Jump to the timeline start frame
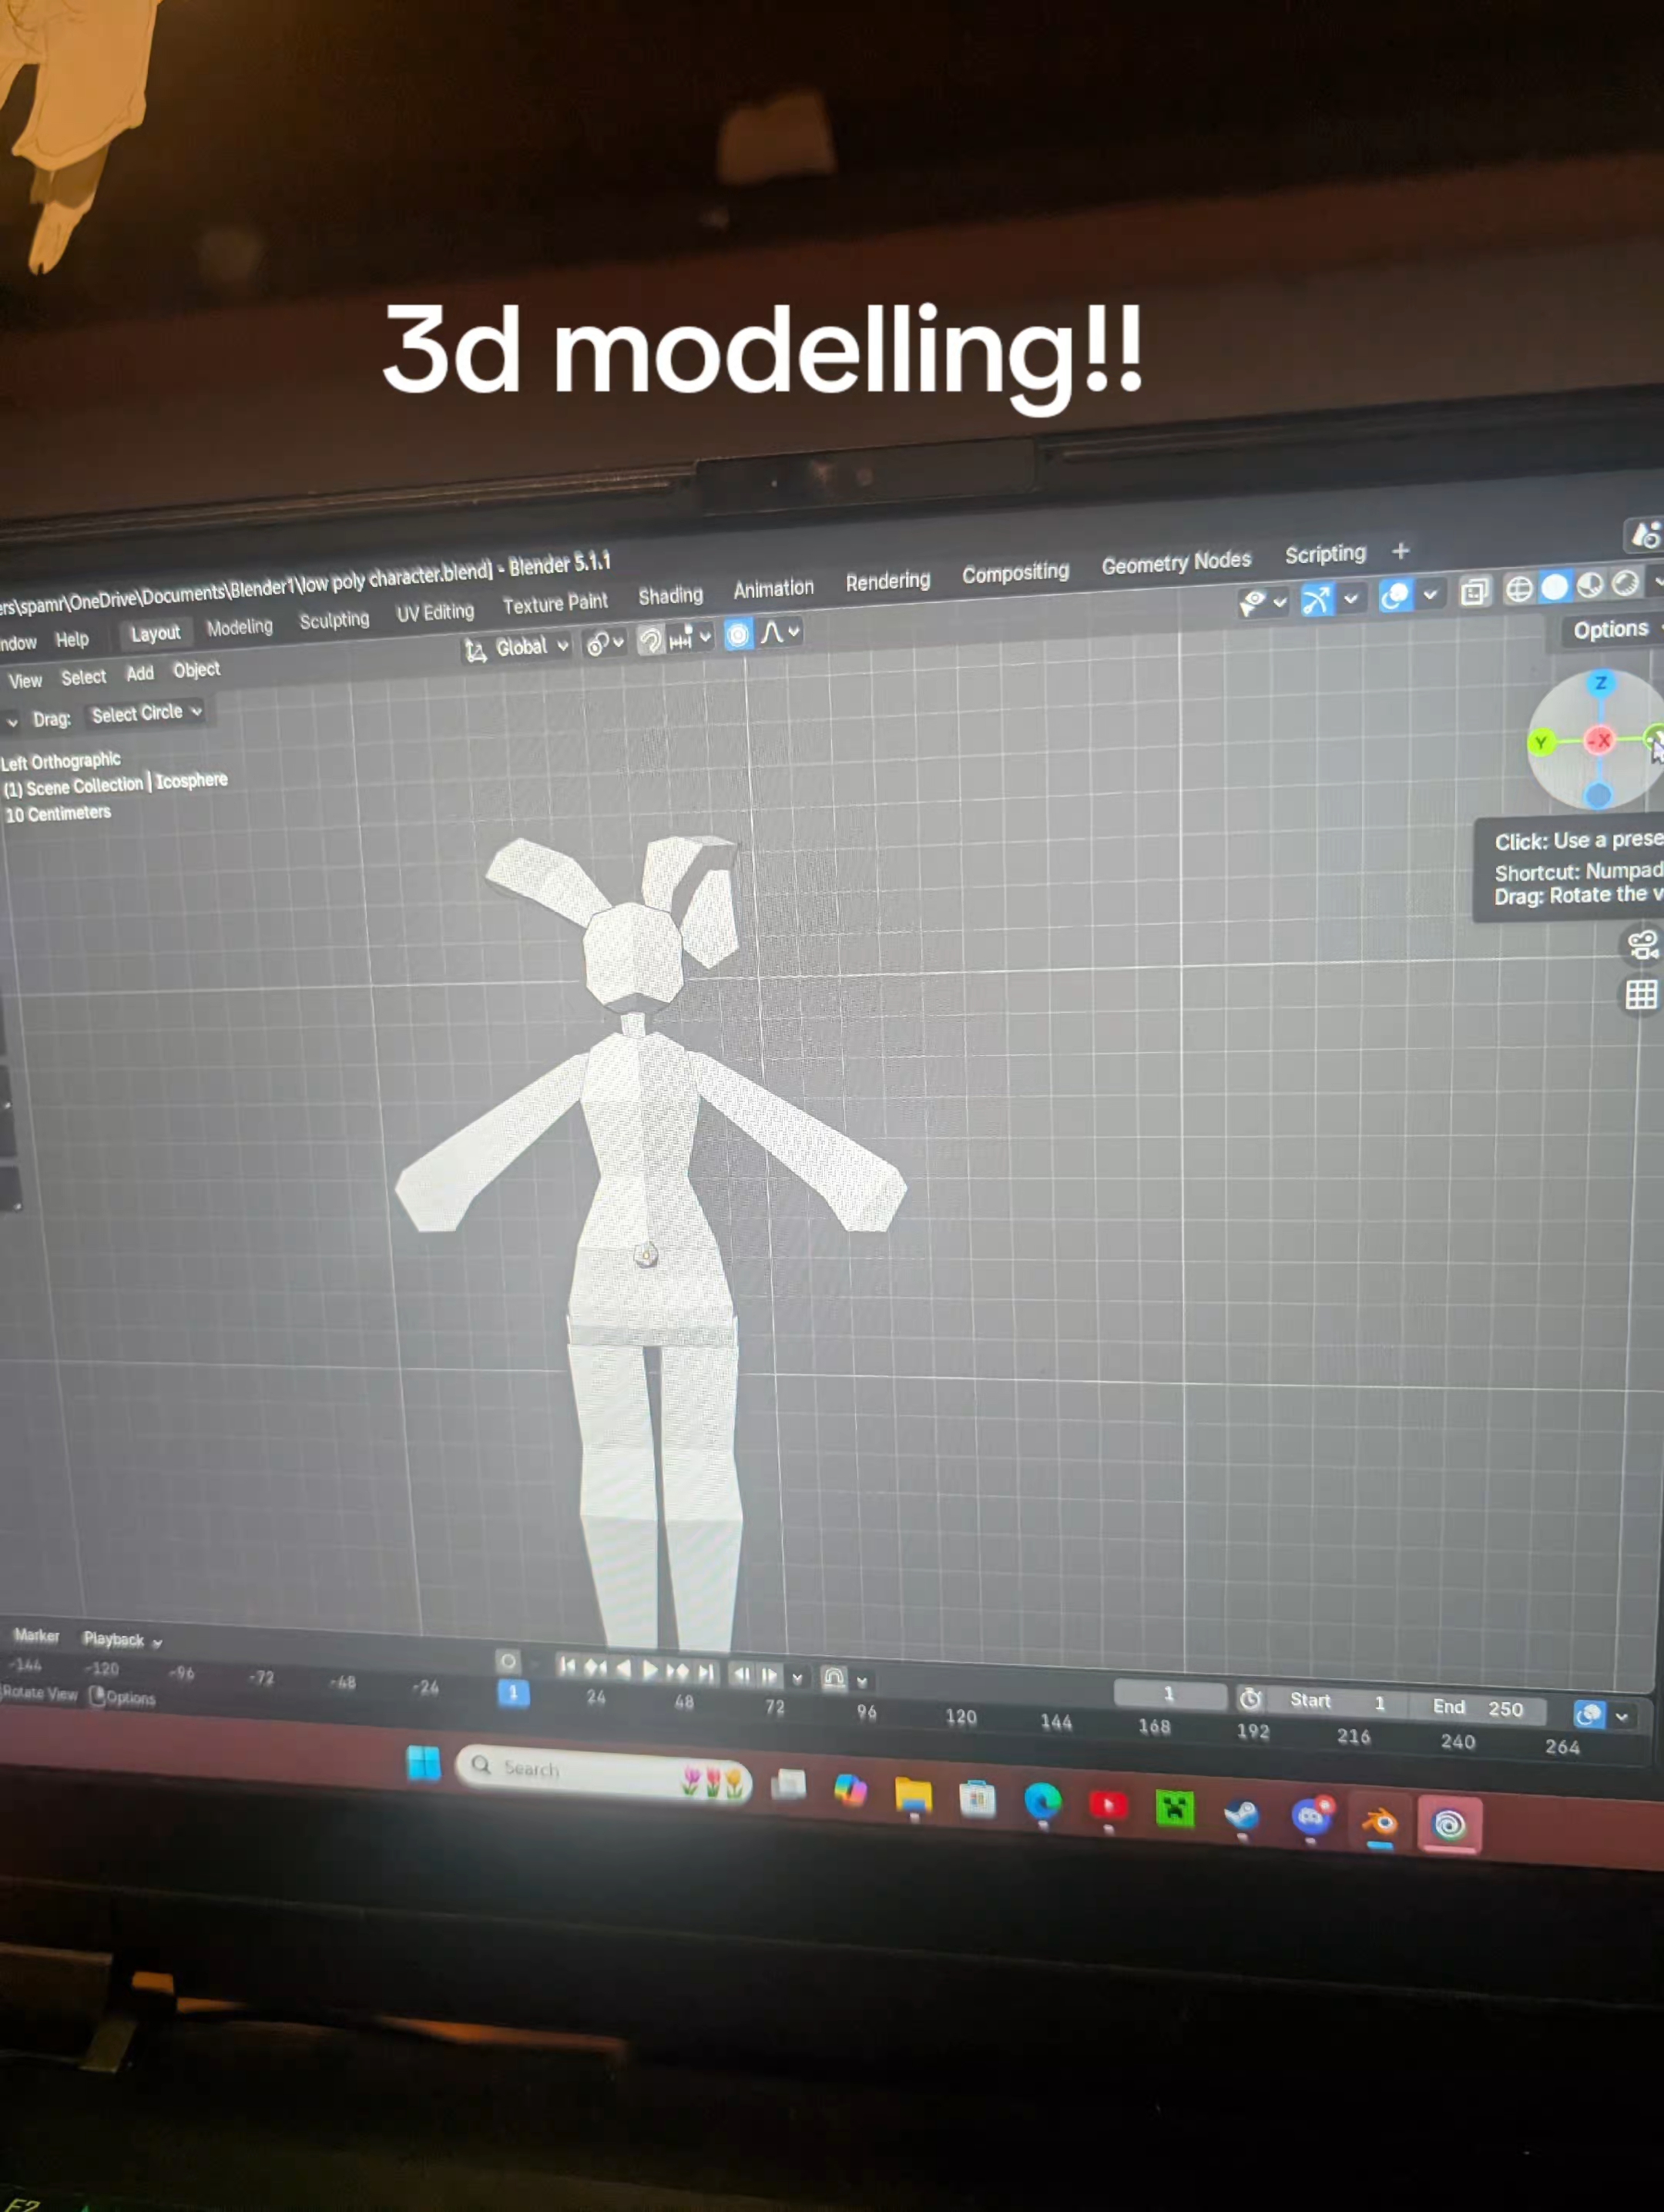 pos(567,1665)
